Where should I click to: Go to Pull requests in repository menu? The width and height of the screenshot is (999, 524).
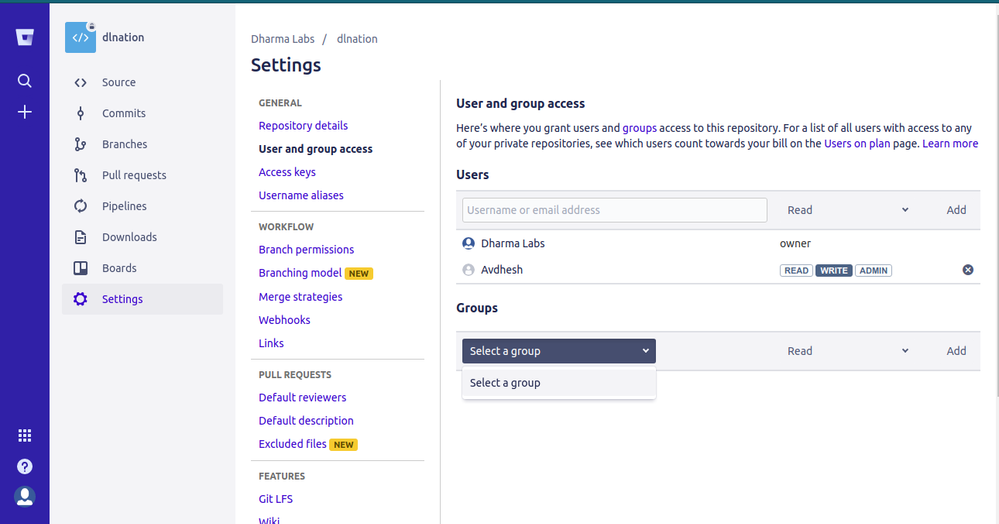tap(134, 175)
